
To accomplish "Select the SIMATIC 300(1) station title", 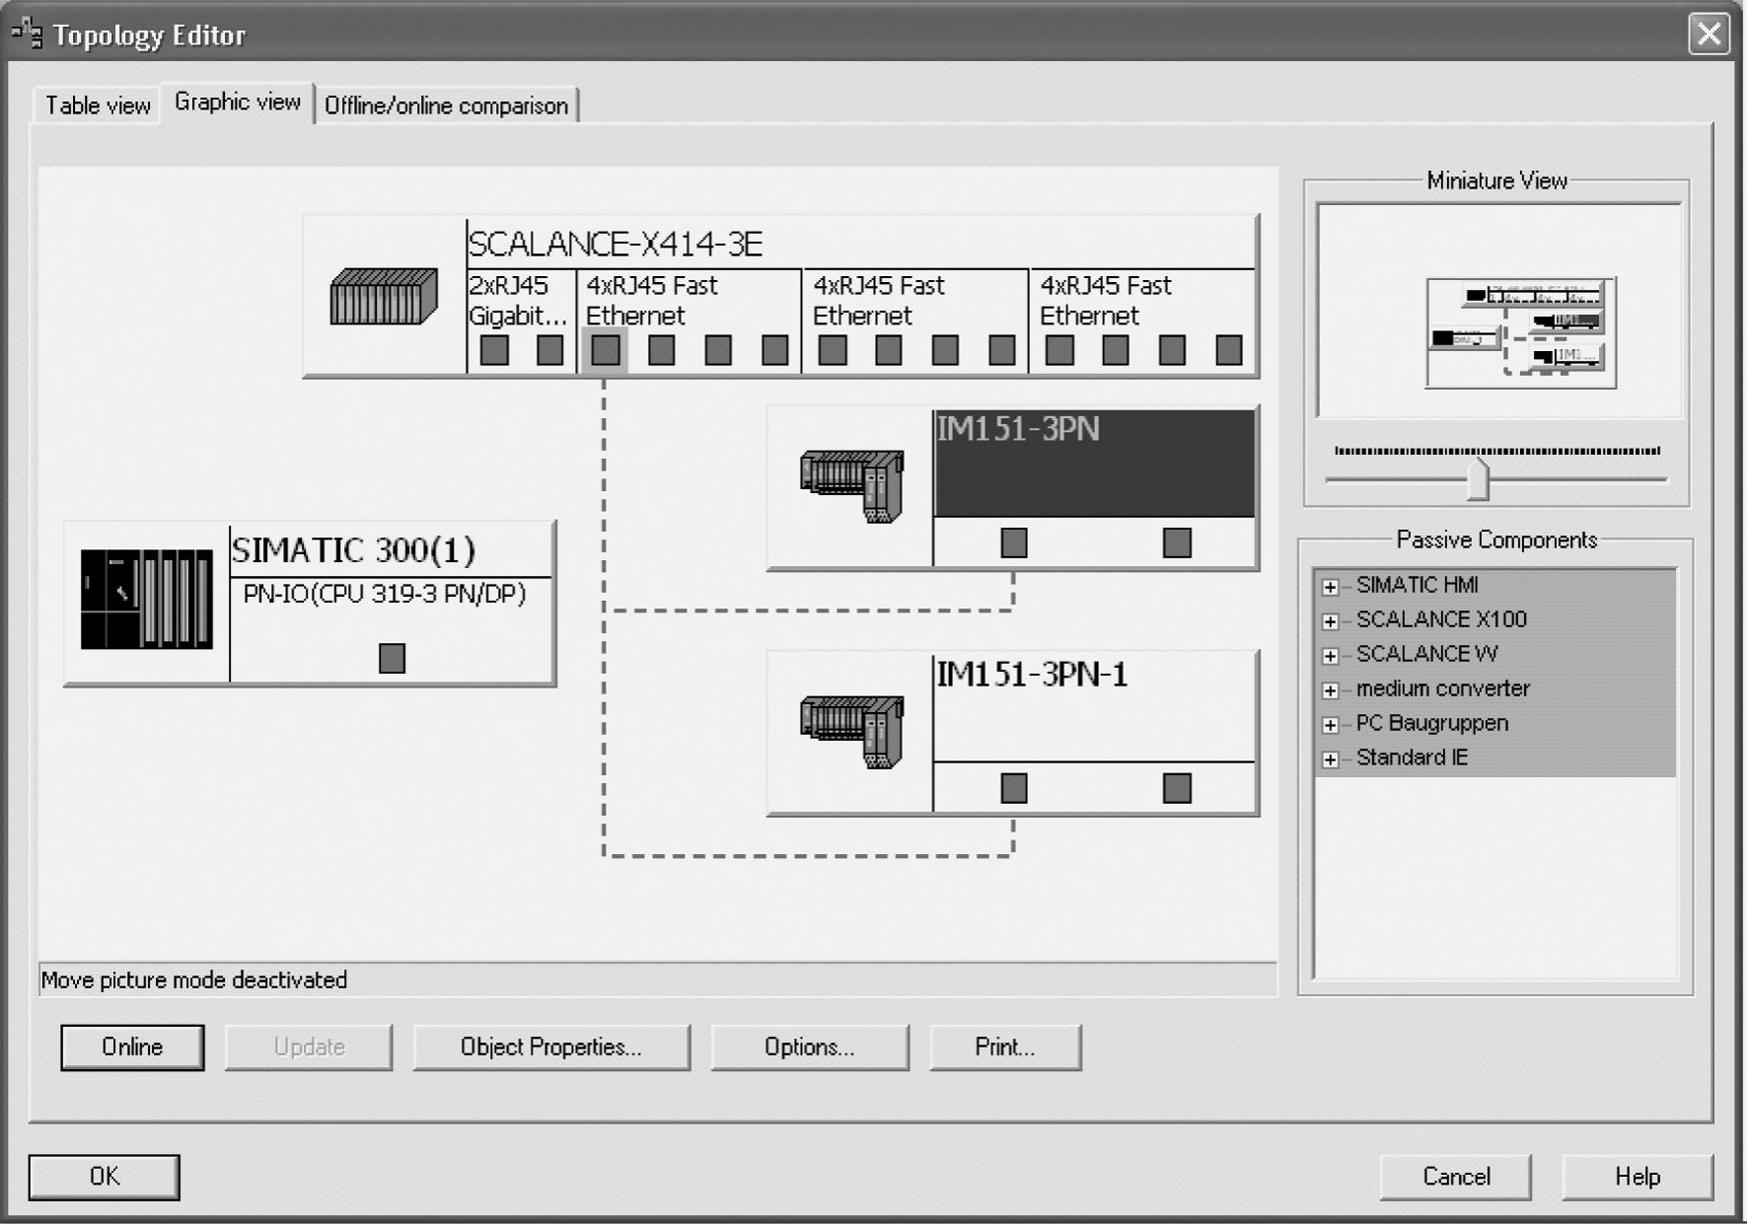I will click(x=353, y=549).
